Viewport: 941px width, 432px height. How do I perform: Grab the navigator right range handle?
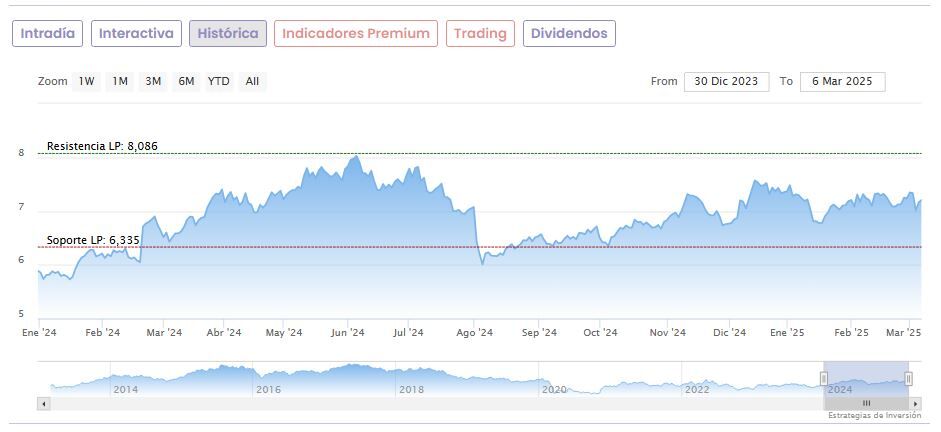[908, 378]
